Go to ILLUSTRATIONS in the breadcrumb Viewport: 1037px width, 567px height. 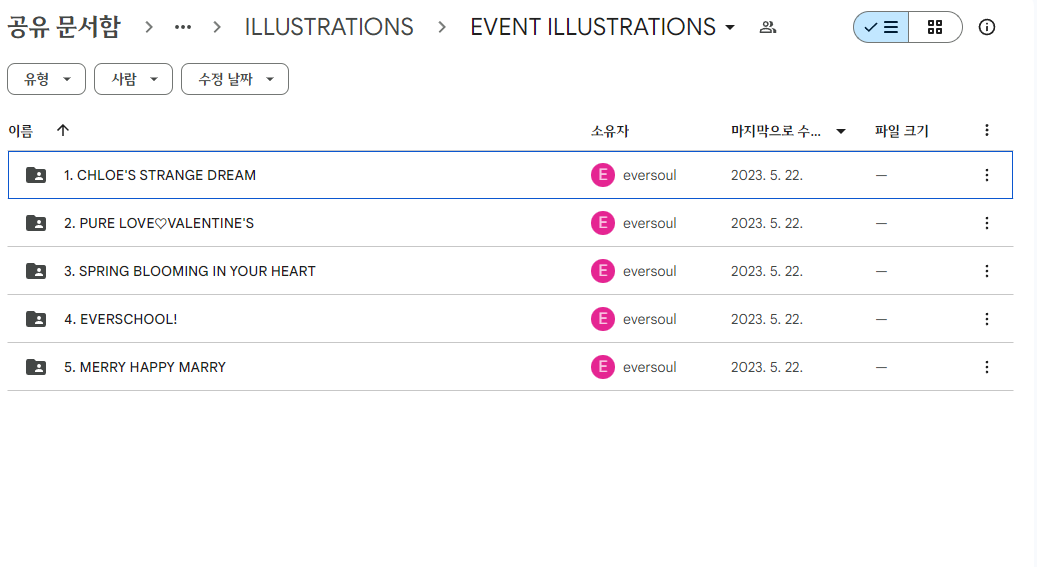pos(329,28)
